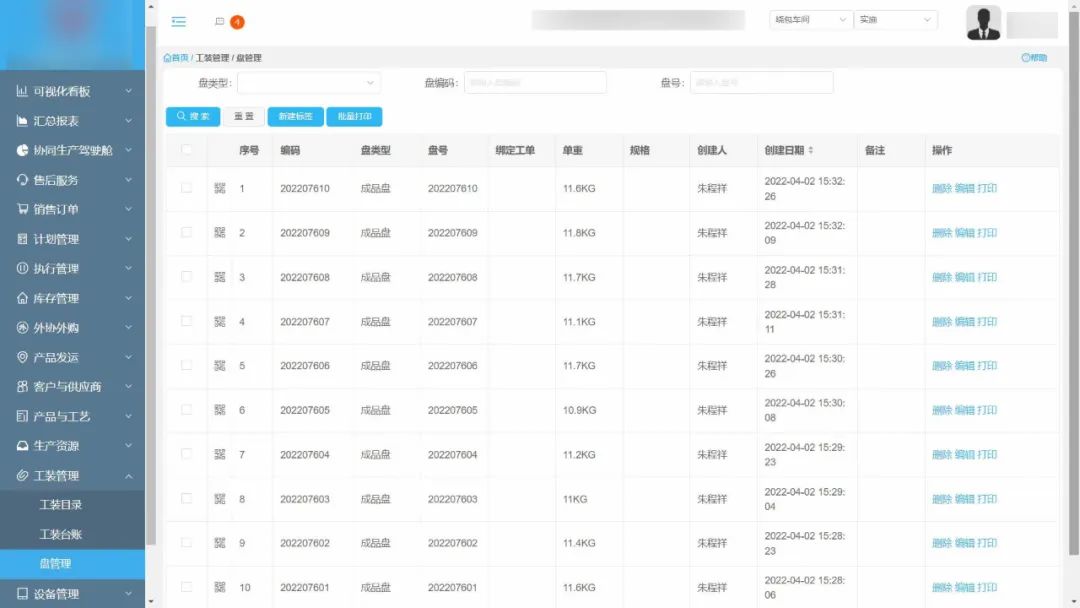This screenshot has width=1080, height=608.
Task: Check the checkbox for 编码 202207610
Action: pyautogui.click(x=184, y=189)
